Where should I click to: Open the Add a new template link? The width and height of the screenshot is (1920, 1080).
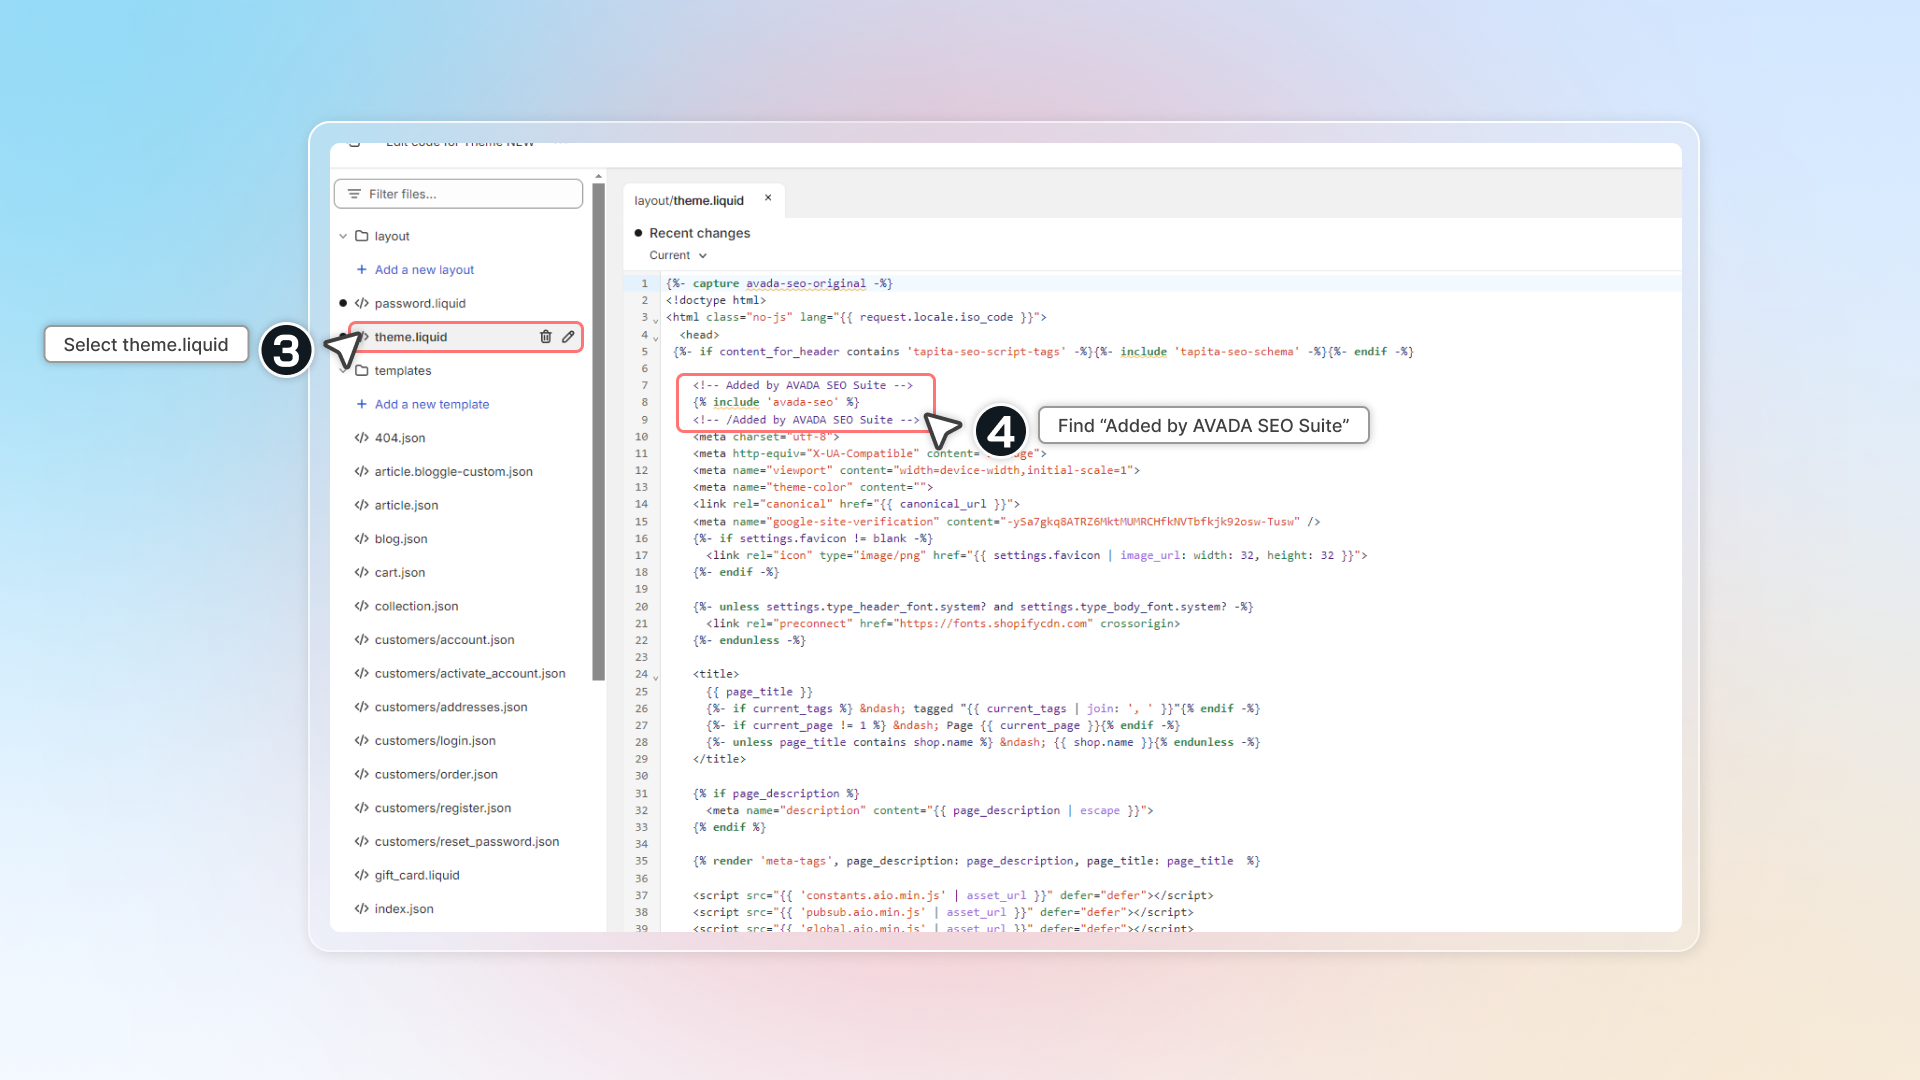[x=431, y=404]
